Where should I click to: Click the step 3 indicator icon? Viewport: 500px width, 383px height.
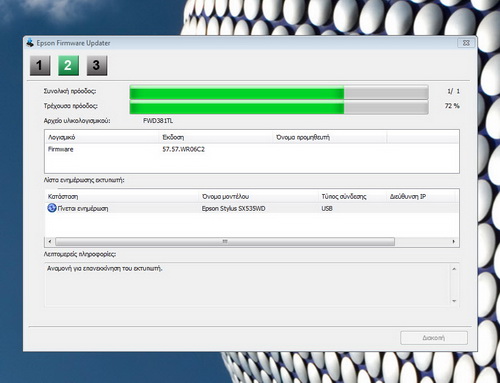point(97,65)
